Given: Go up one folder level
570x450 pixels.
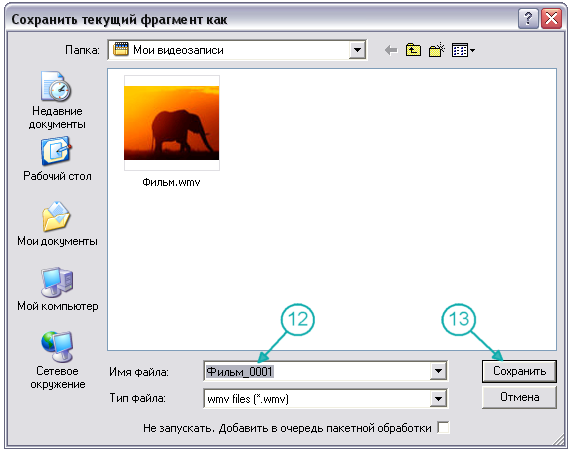Looking at the screenshot, I should click(413, 50).
